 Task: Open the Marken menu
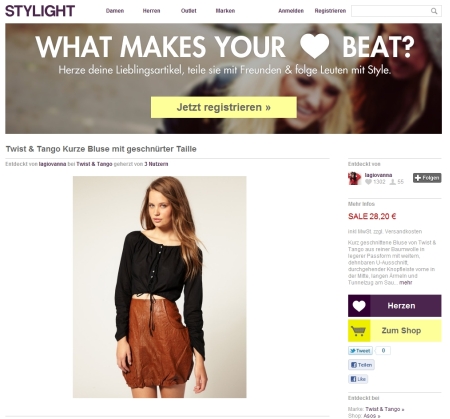(225, 11)
